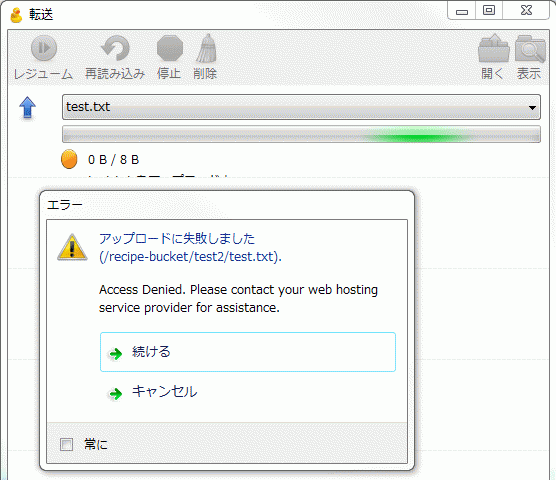Click the Resume (レジューム) toolbar icon

click(x=44, y=48)
